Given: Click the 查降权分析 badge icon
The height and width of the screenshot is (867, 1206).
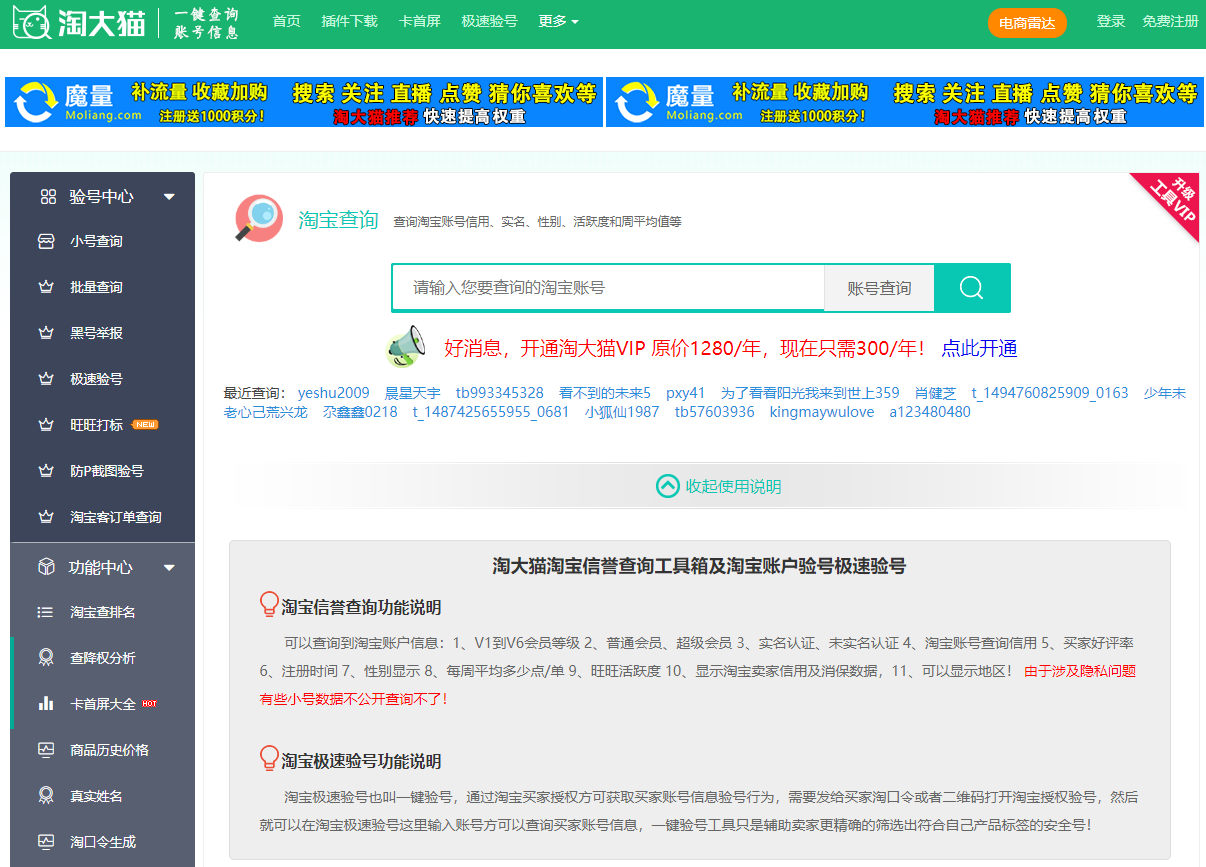Looking at the screenshot, I should [x=45, y=658].
